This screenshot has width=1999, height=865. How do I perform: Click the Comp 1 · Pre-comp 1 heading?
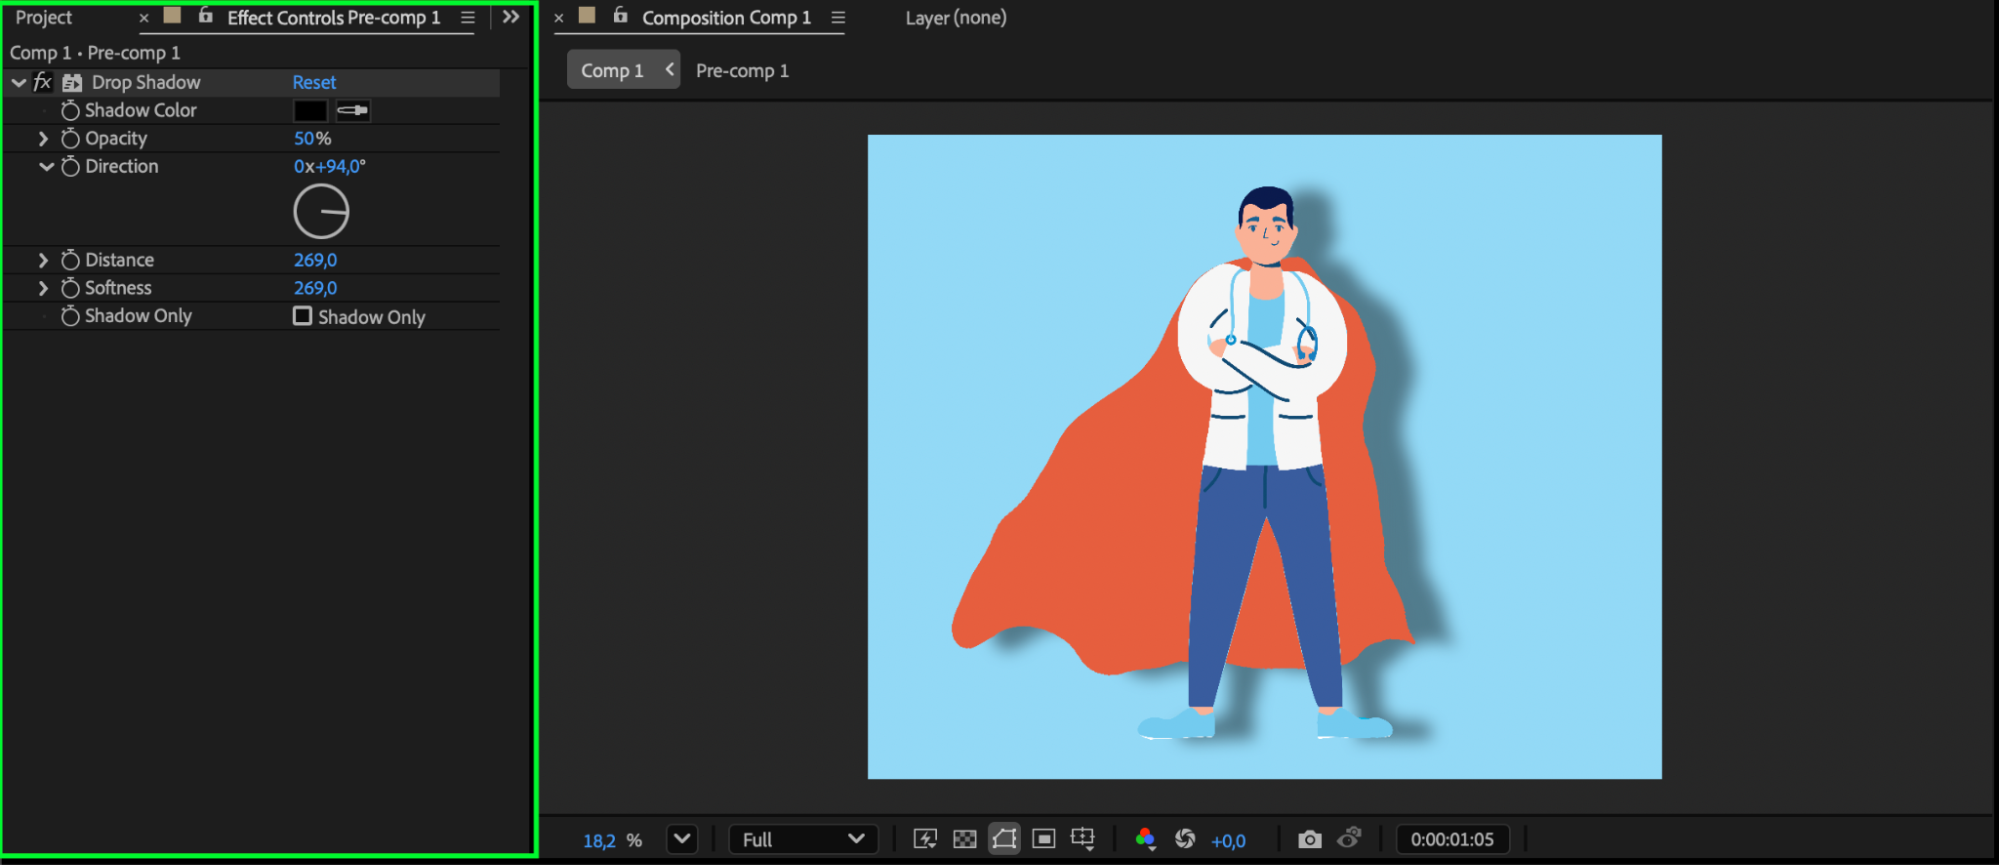pos(95,53)
